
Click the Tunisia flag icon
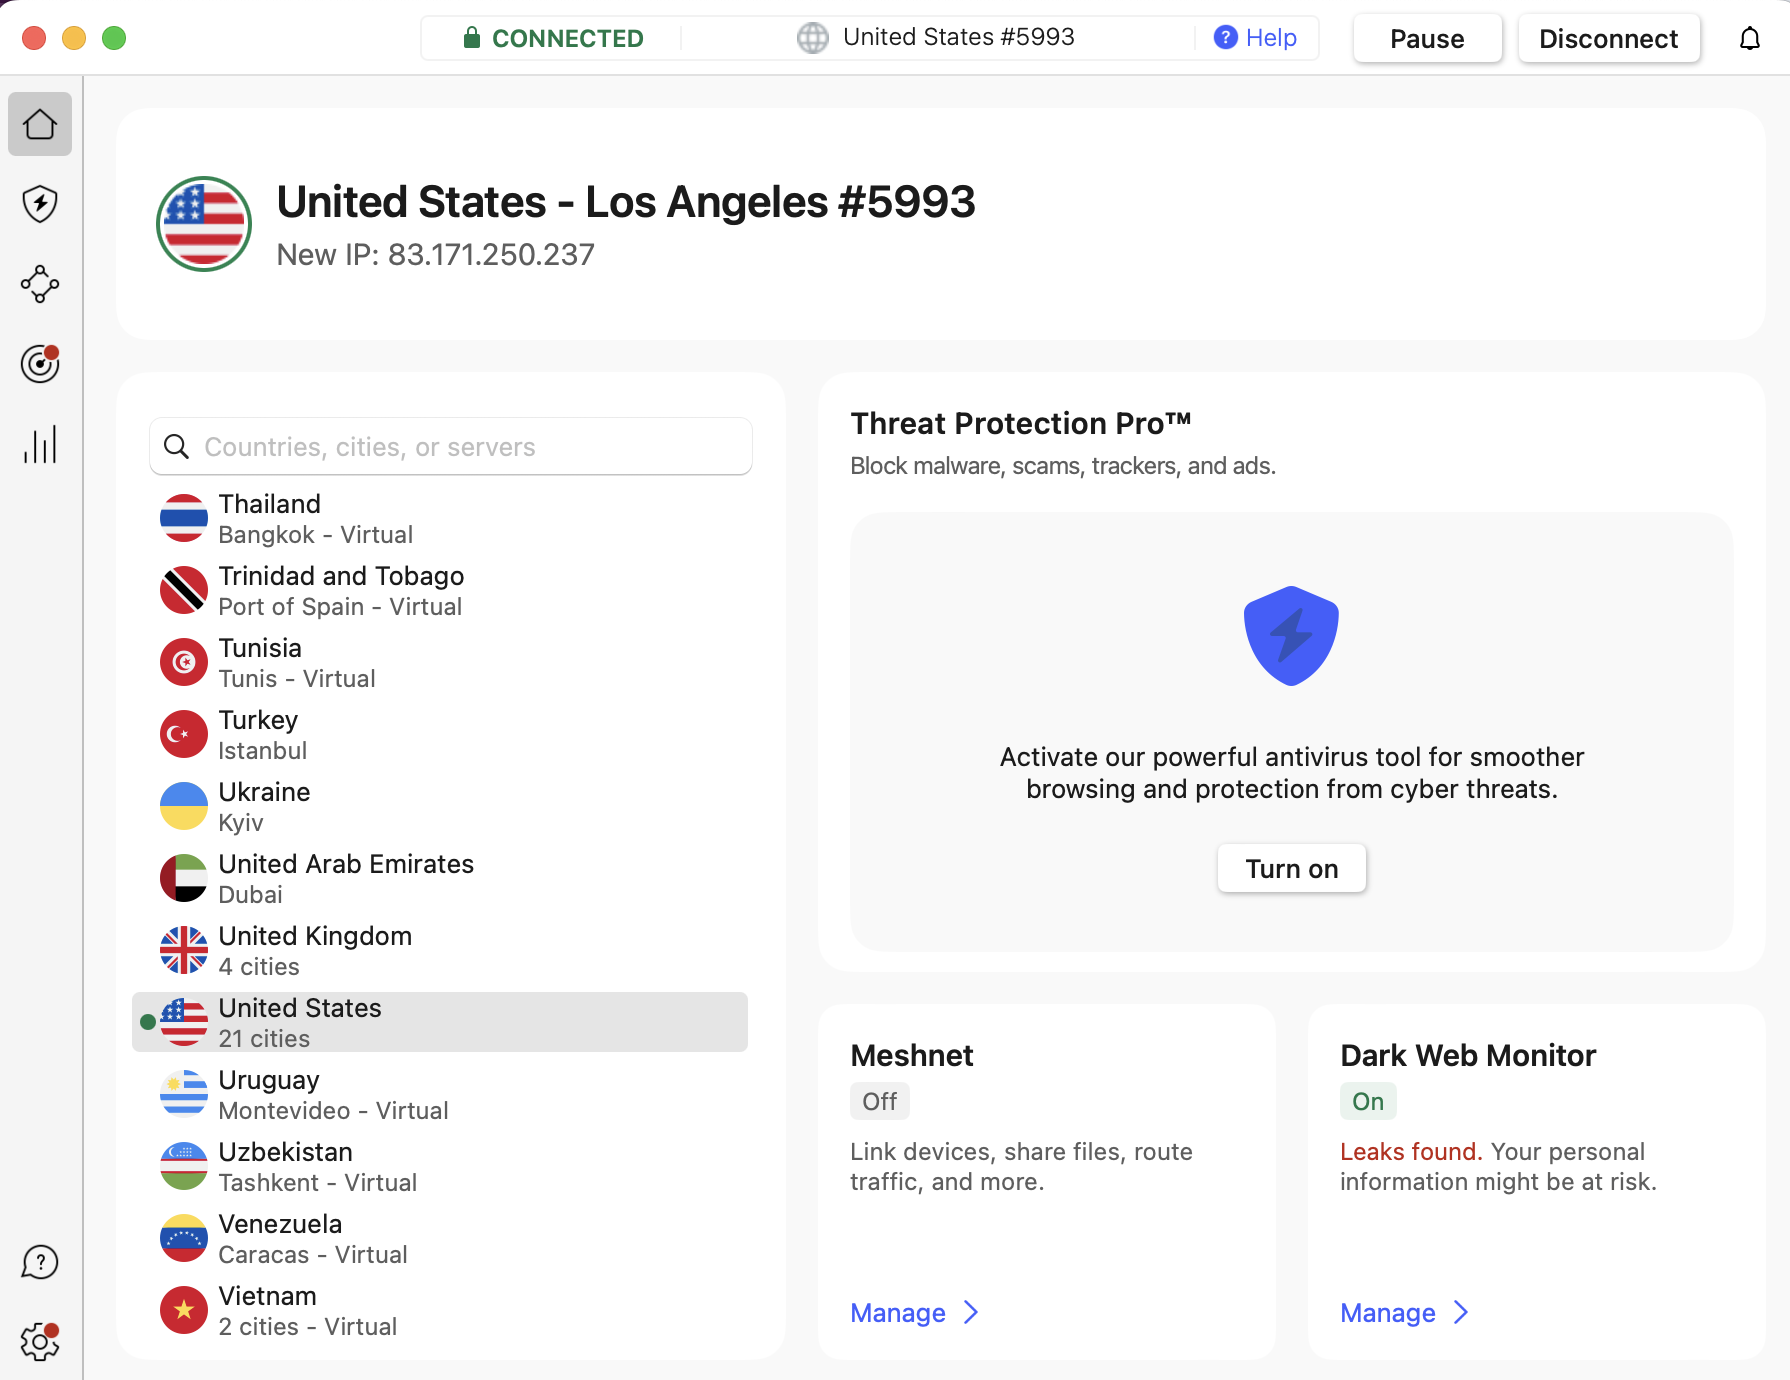184,662
